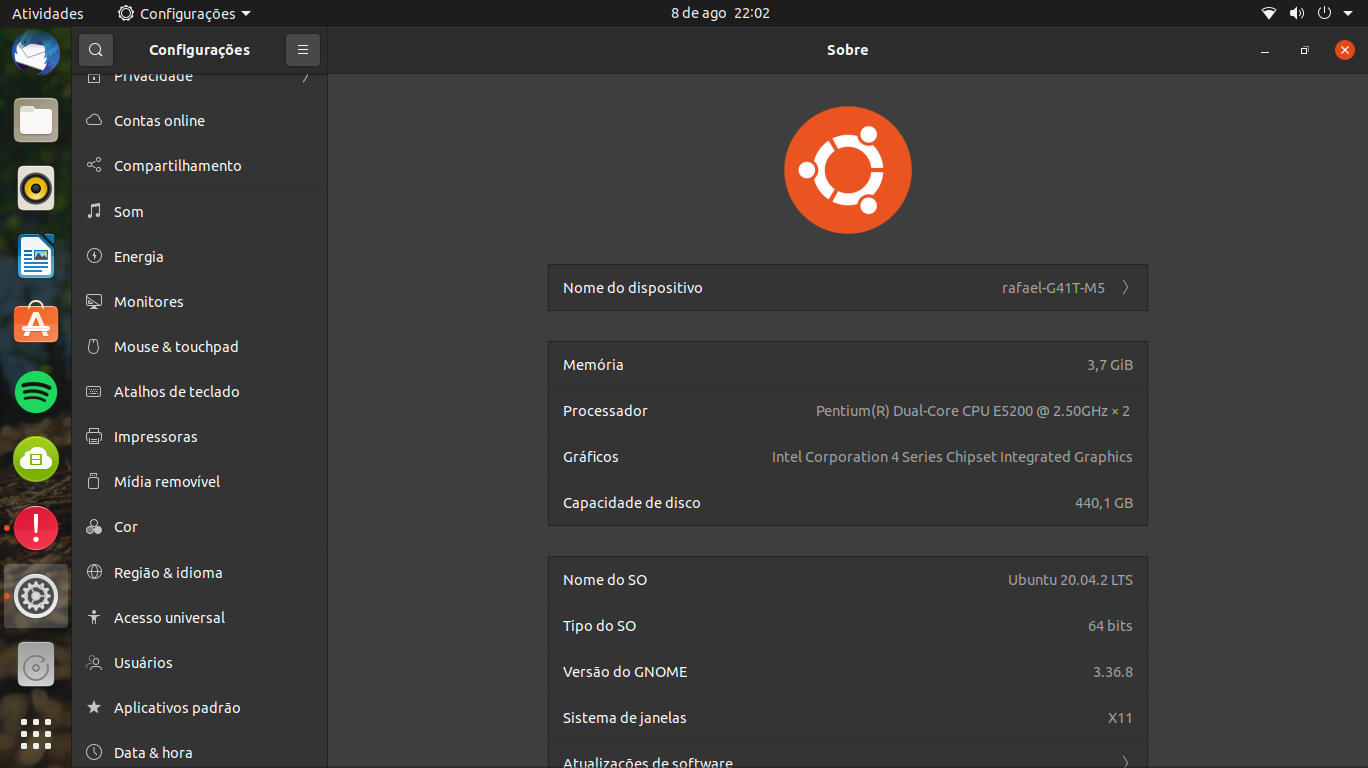Viewport: 1368px width, 768px height.
Task: Restore the Configurações window size
Action: point(1304,50)
